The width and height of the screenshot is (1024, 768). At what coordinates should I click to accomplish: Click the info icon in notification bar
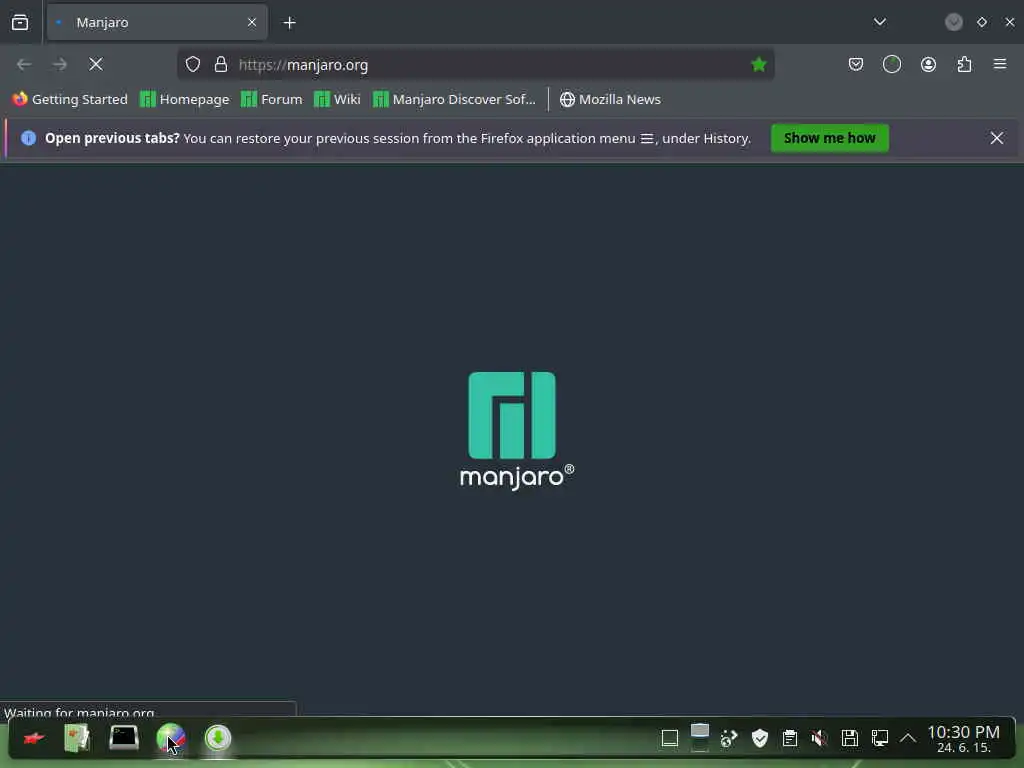pos(28,138)
